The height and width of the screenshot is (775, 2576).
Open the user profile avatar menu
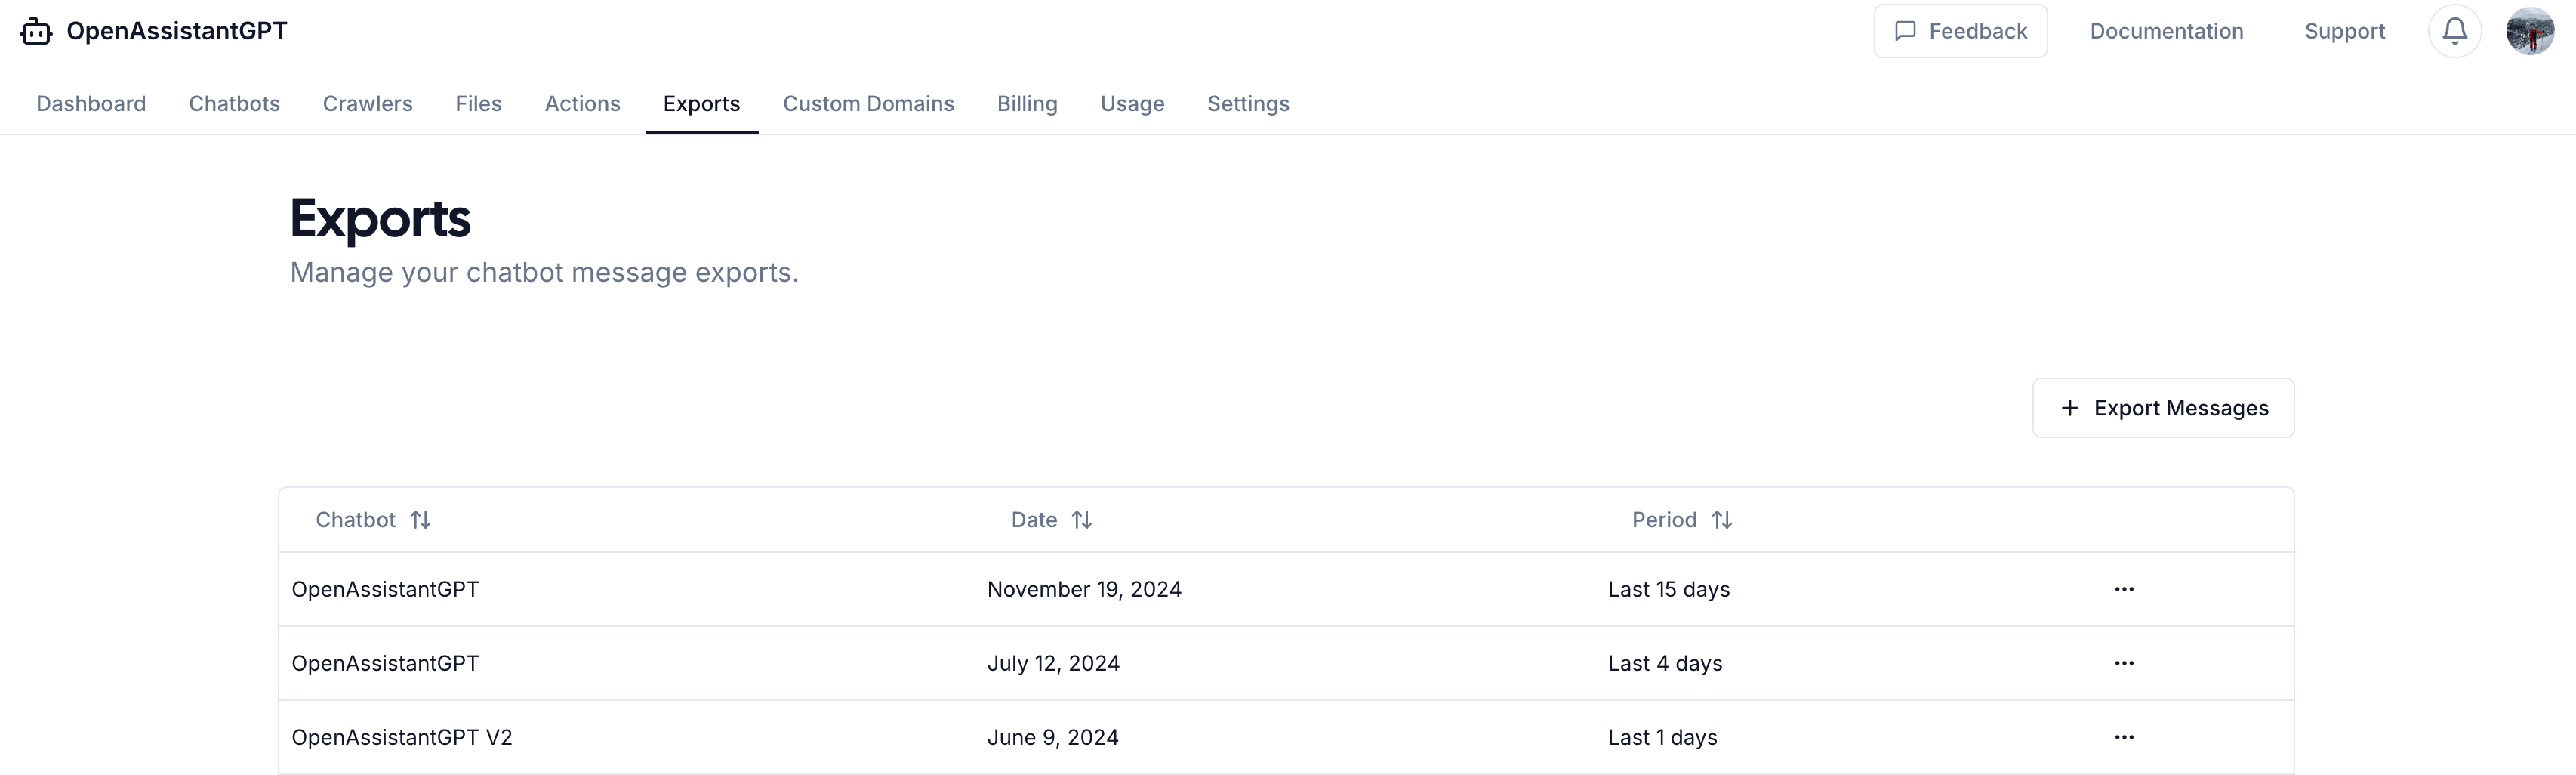tap(2529, 32)
